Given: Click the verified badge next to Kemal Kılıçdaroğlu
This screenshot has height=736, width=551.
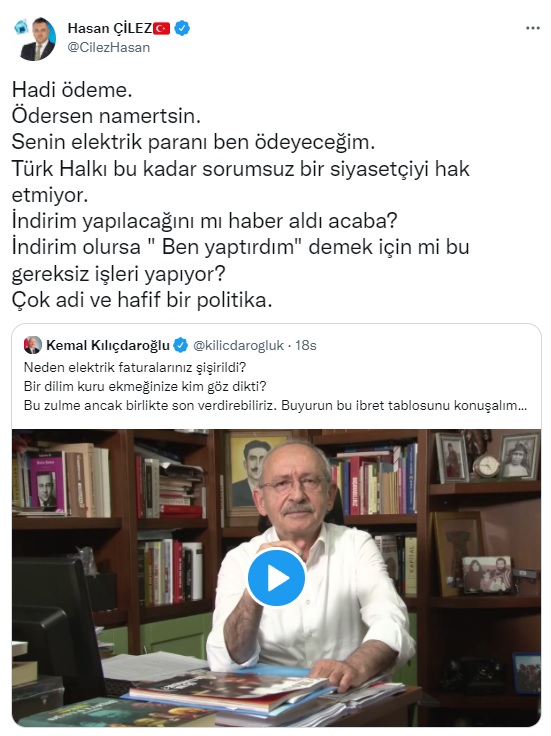Looking at the screenshot, I should coord(181,345).
